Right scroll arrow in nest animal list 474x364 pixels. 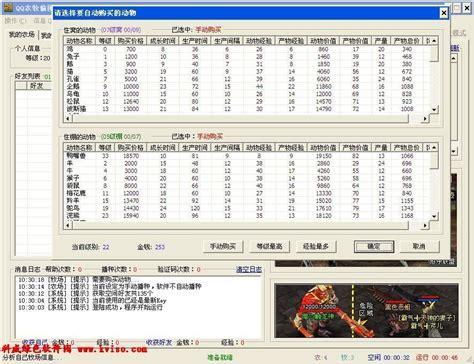tap(425, 119)
